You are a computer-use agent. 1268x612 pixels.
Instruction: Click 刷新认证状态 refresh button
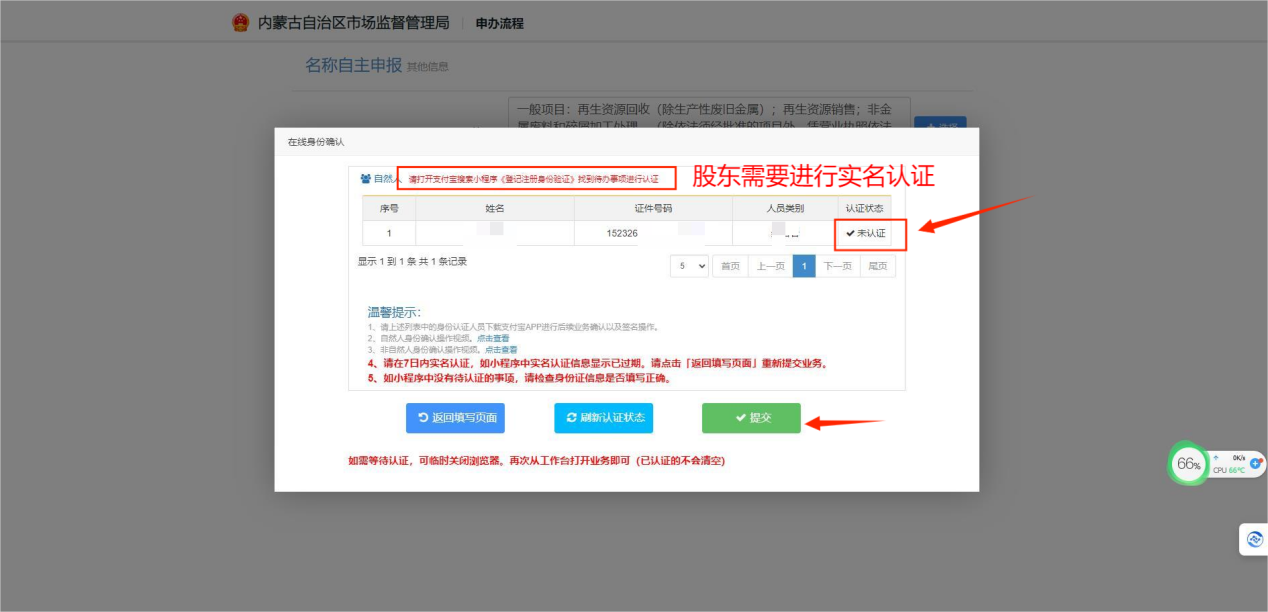(603, 418)
